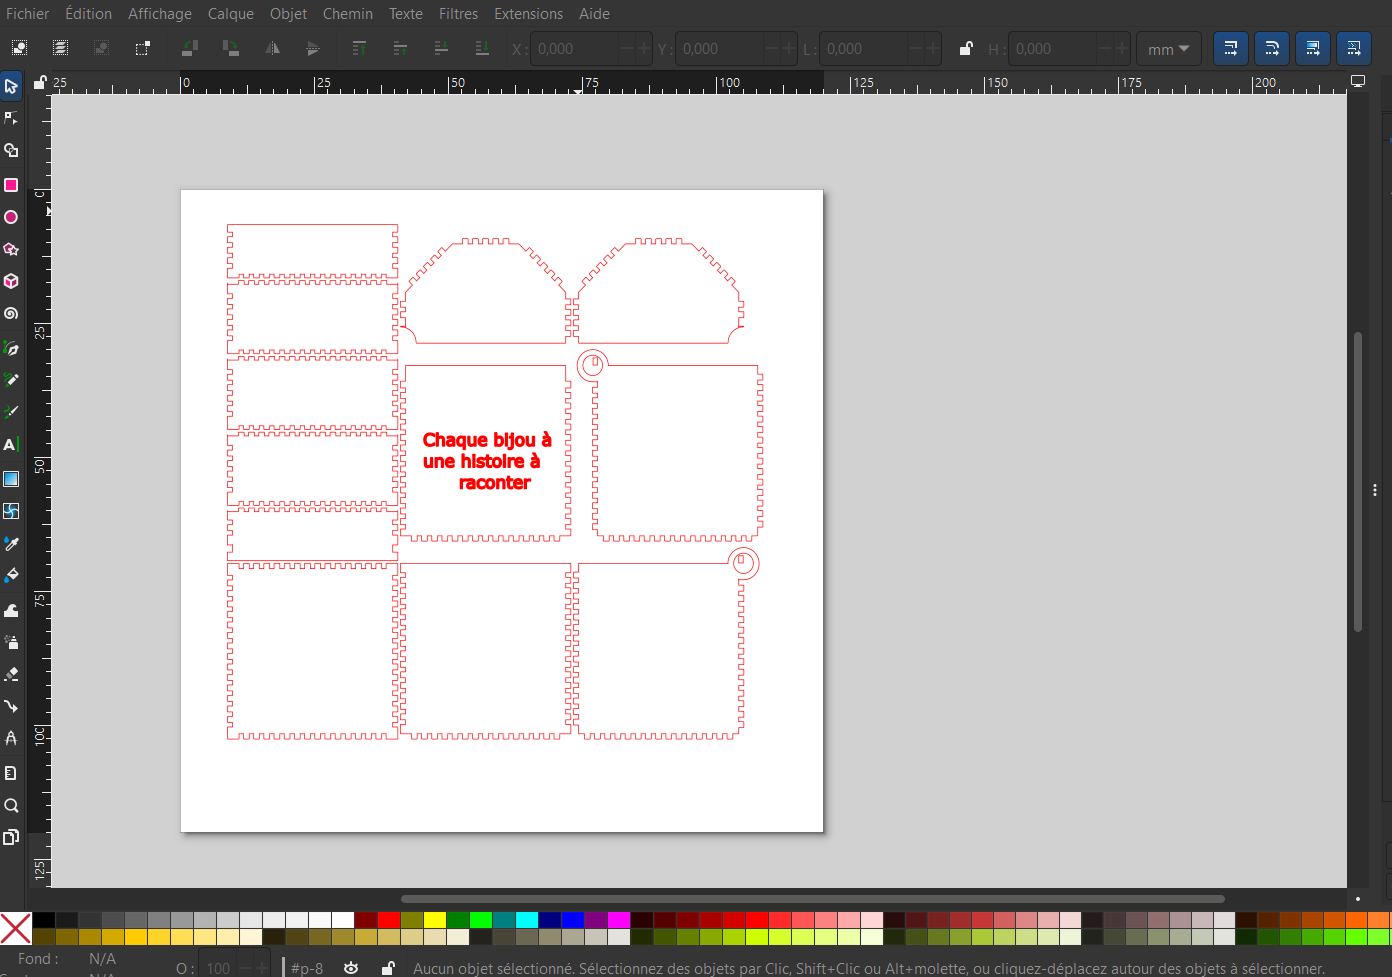The height and width of the screenshot is (977, 1392).
Task: Open the Extensions menu
Action: point(528,14)
